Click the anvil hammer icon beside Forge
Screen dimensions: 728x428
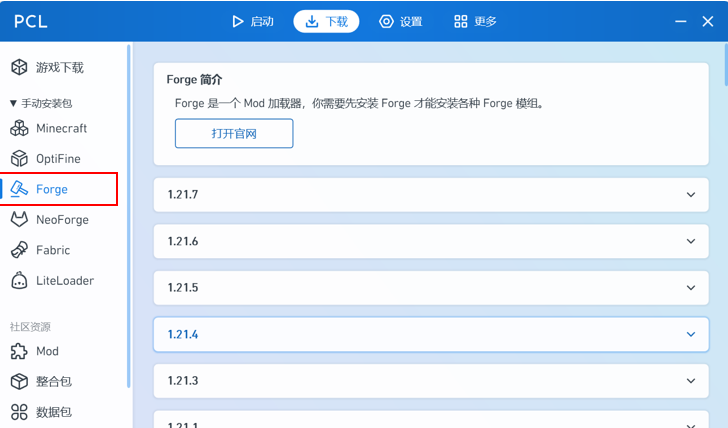[x=19, y=189]
